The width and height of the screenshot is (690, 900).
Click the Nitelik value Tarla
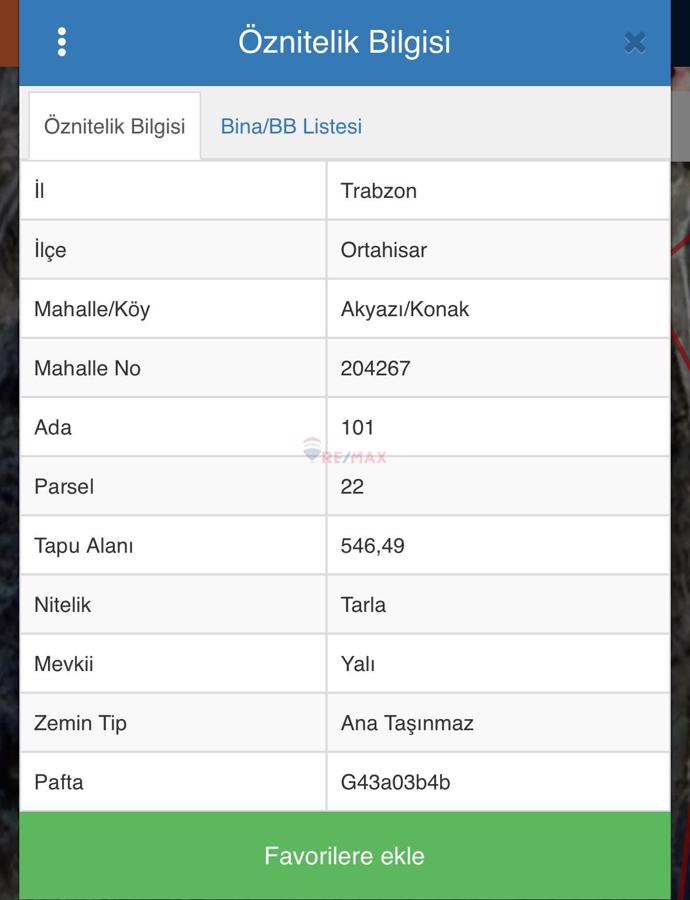(362, 604)
